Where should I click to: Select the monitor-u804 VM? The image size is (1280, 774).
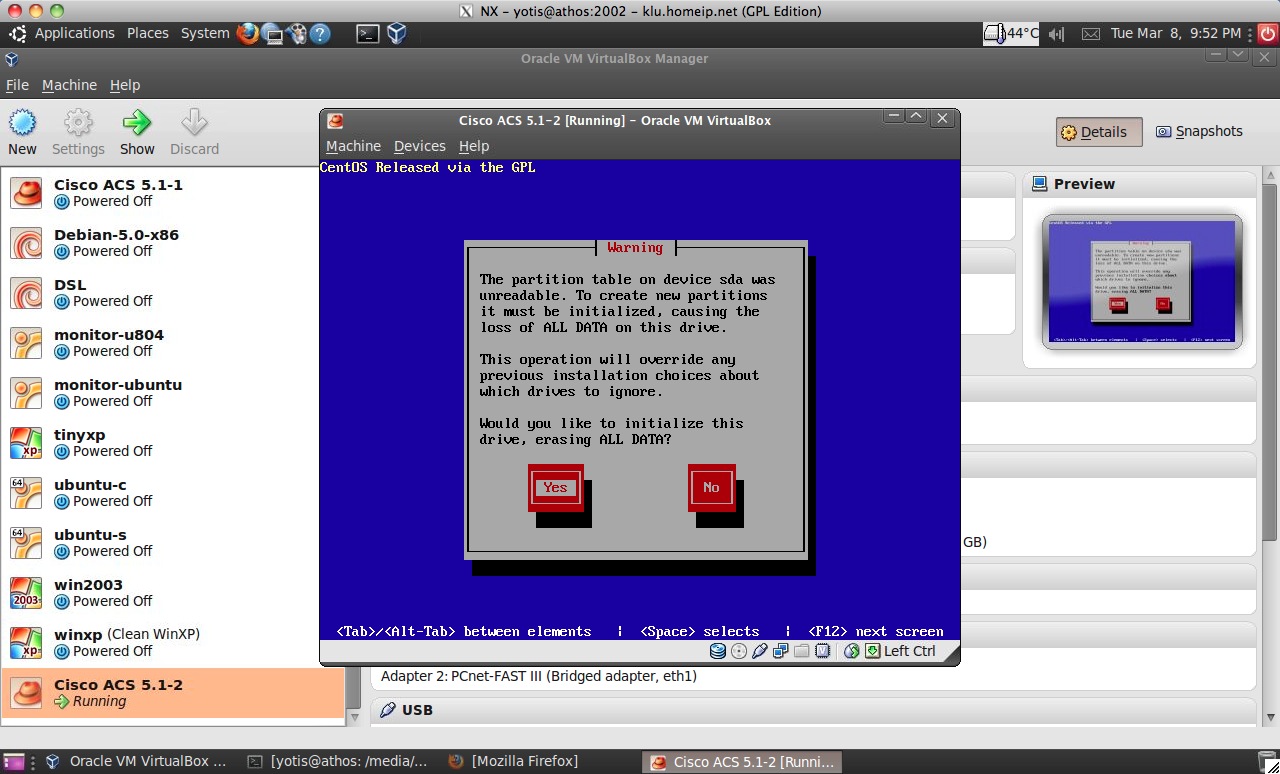pos(173,343)
